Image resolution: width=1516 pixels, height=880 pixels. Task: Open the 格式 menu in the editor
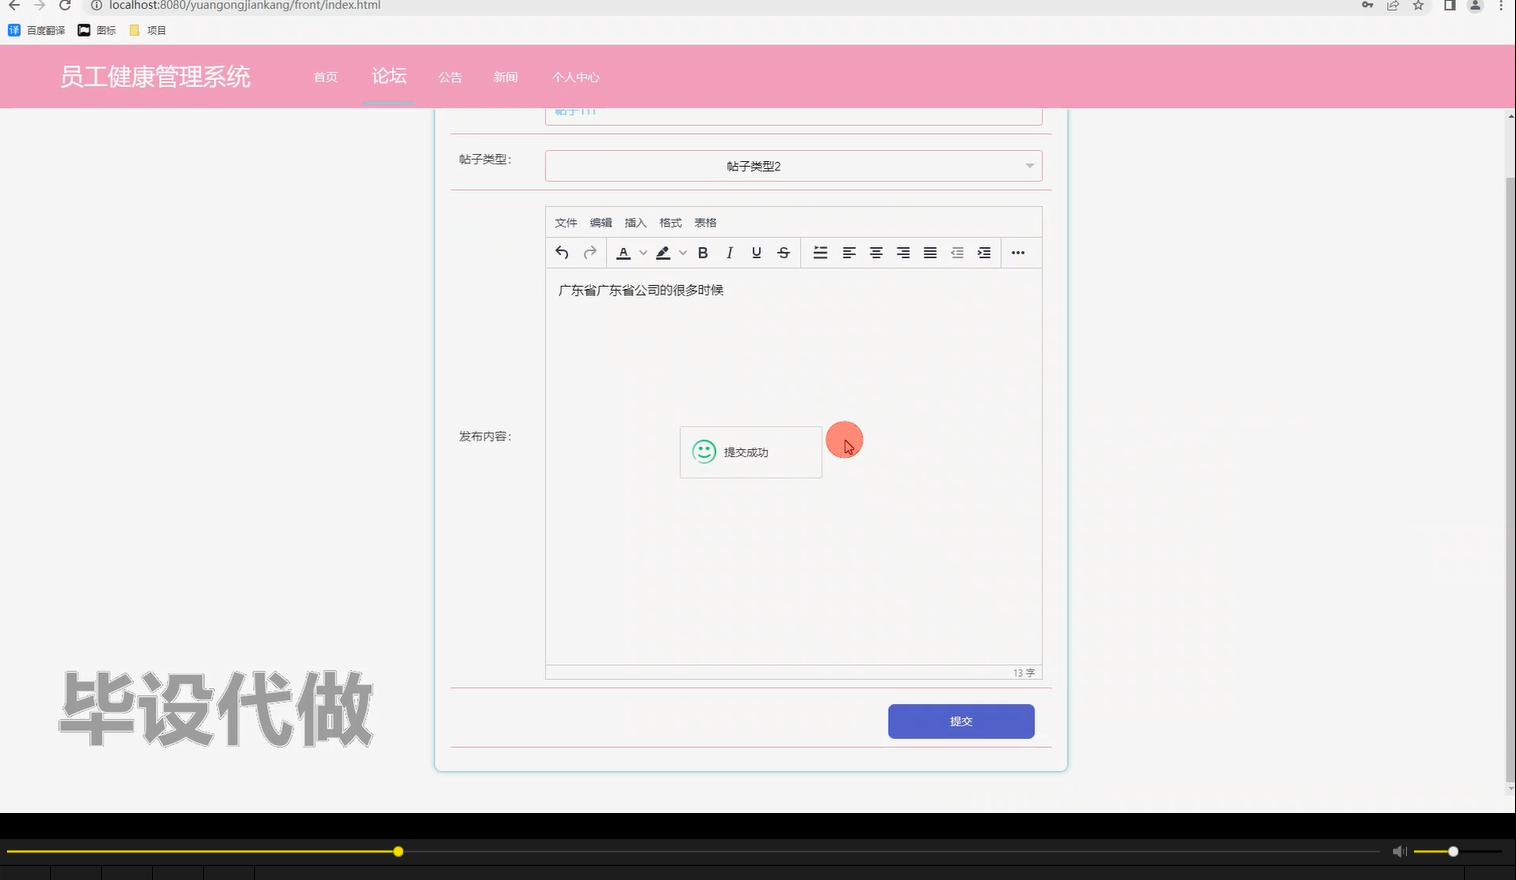669,222
